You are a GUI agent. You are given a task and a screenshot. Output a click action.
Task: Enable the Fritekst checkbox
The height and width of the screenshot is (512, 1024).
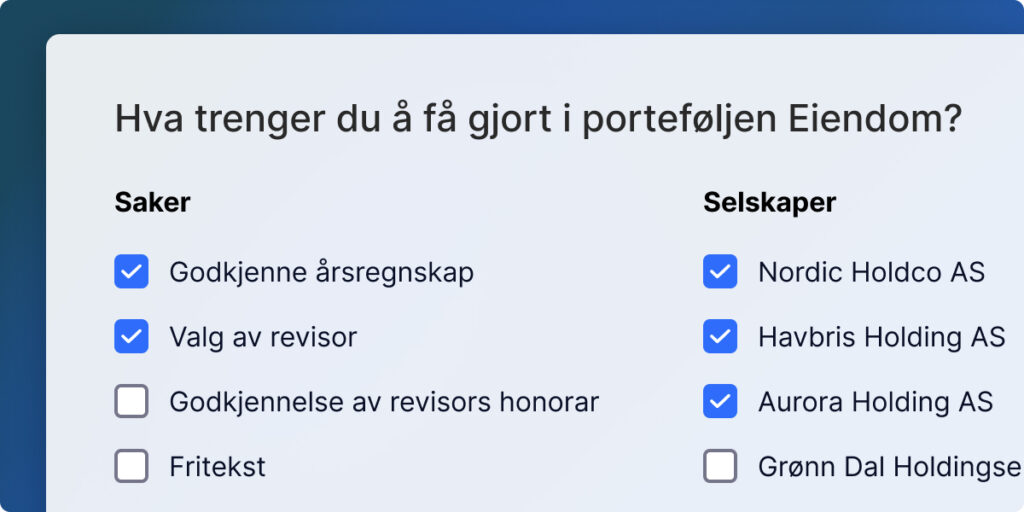tap(131, 466)
